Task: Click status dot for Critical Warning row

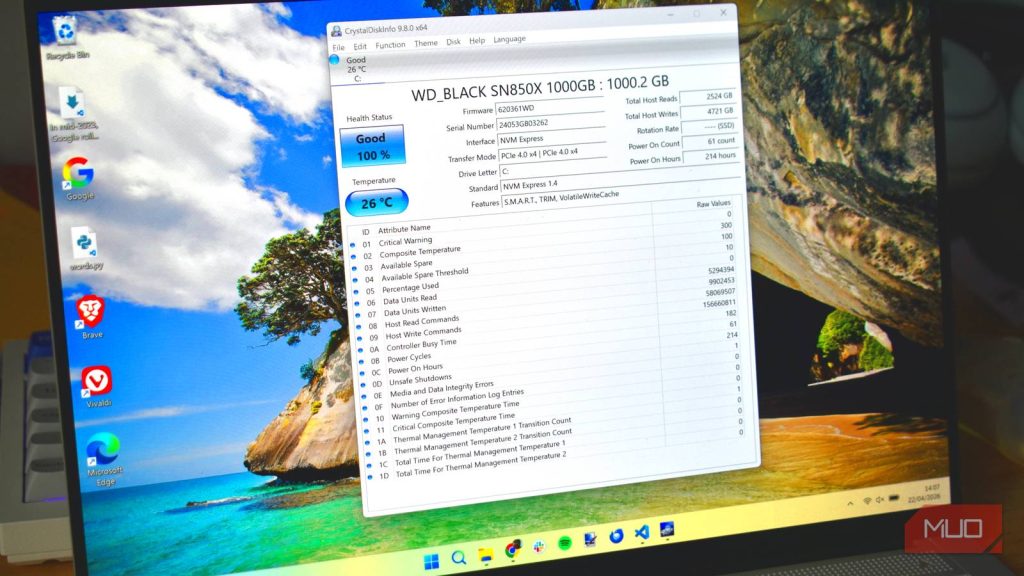Action: [x=353, y=245]
